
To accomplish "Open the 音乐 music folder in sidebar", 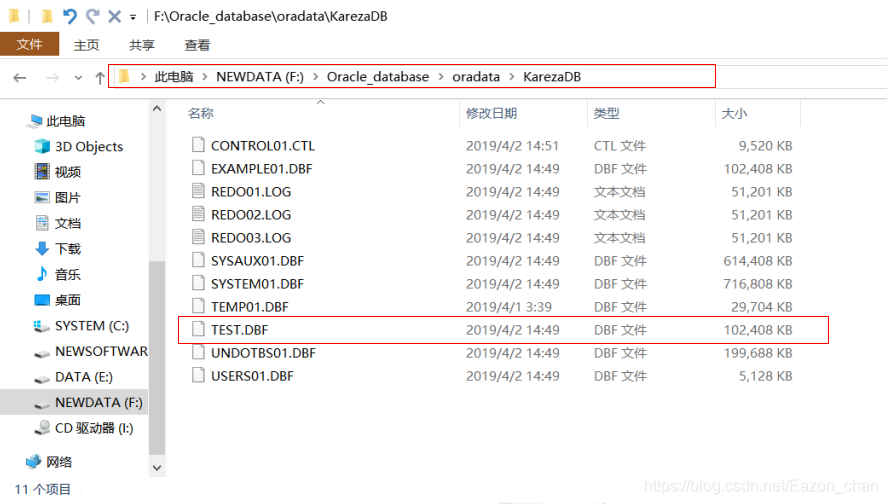I will click(42, 274).
